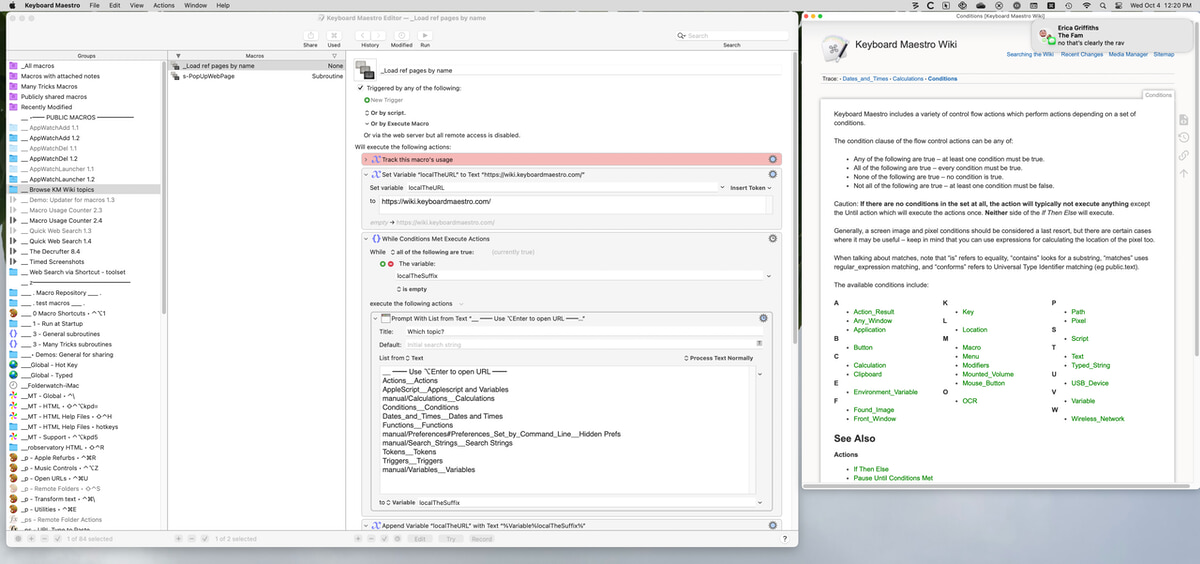Open the Recent Changes wiki link

coord(1080,54)
